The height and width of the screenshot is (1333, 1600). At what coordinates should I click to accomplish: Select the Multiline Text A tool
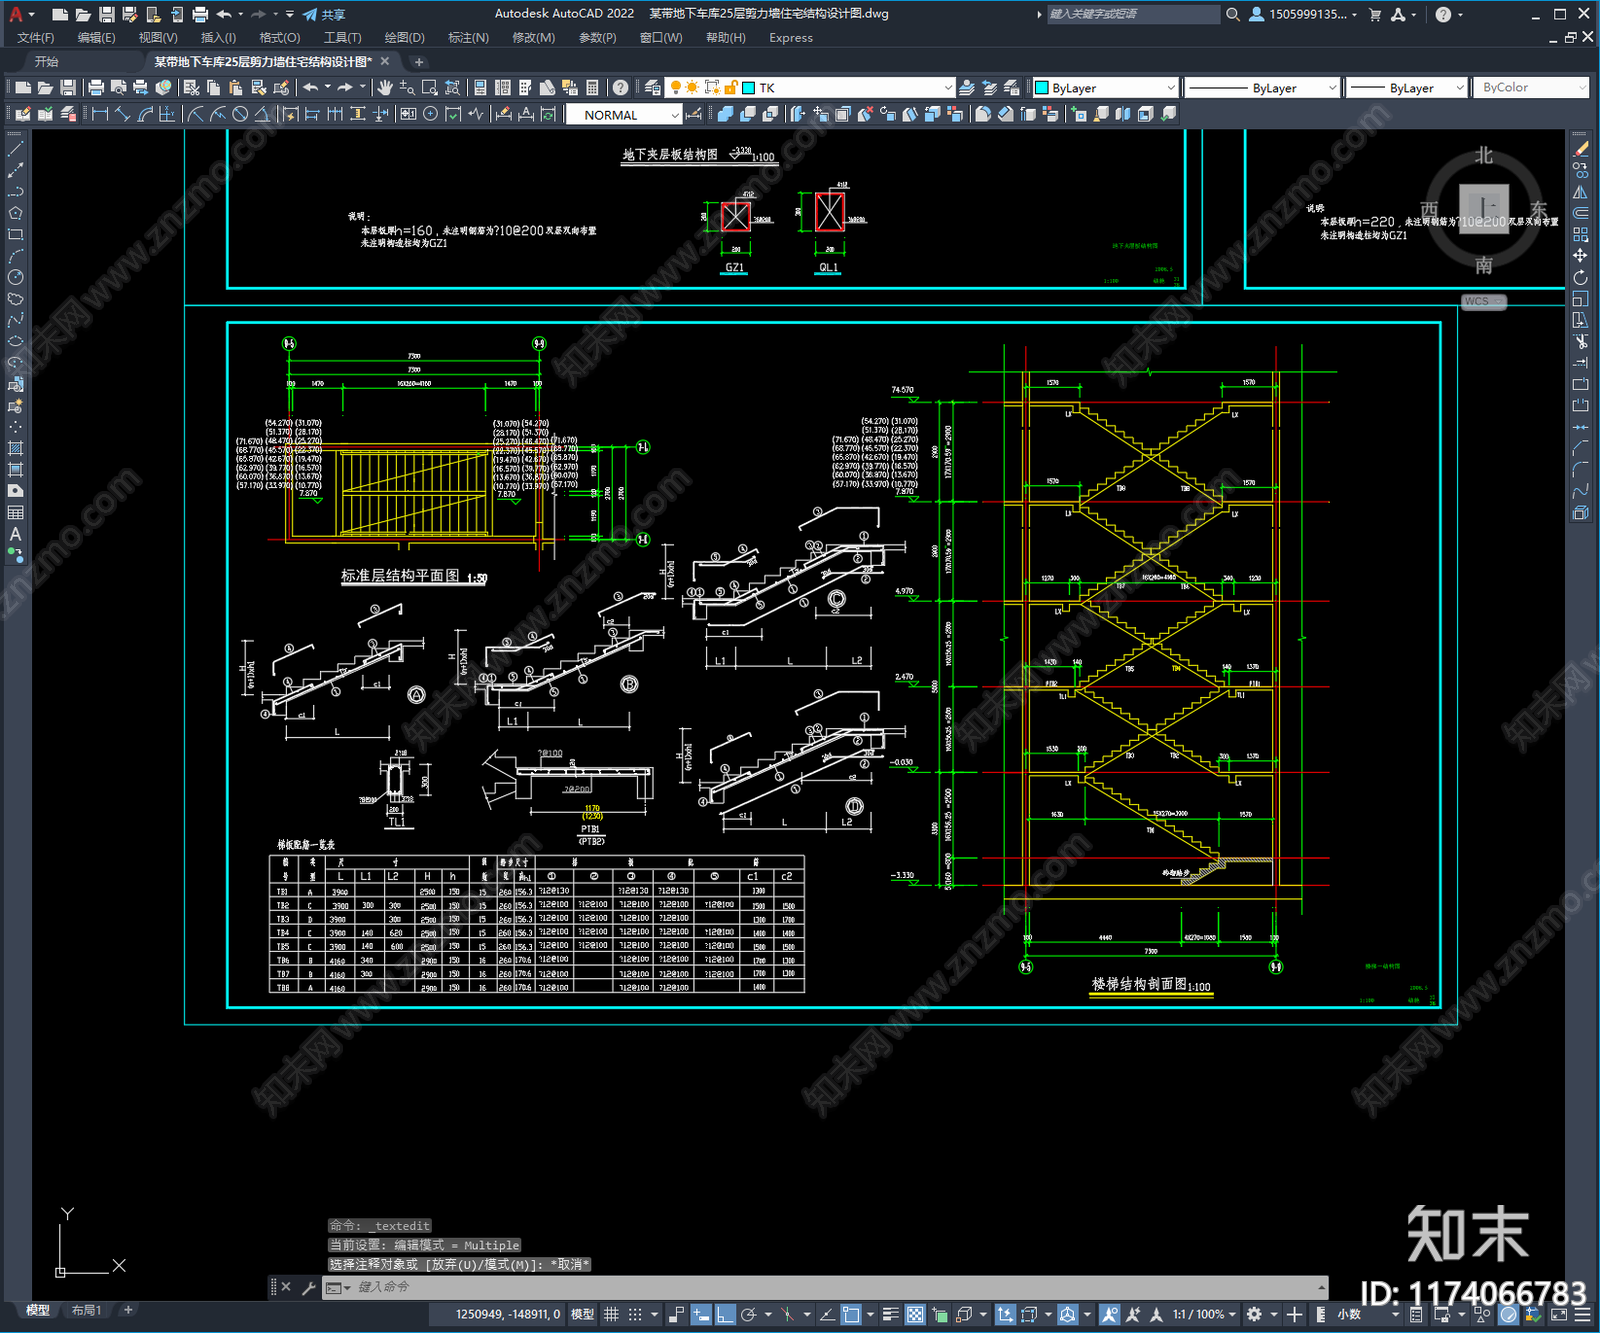tap(15, 534)
